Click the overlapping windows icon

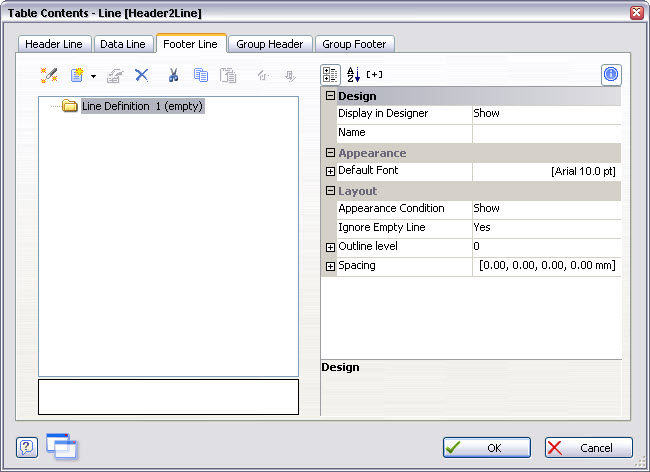(62, 446)
